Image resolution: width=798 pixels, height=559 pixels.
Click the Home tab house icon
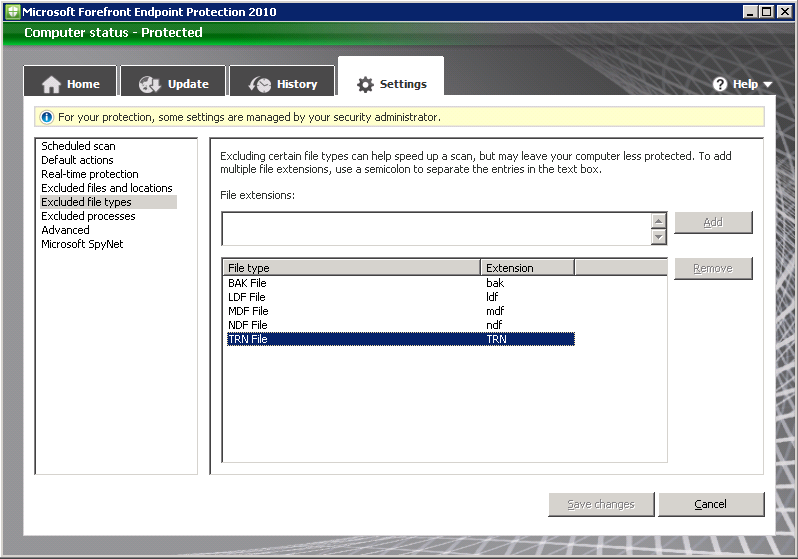pos(51,85)
